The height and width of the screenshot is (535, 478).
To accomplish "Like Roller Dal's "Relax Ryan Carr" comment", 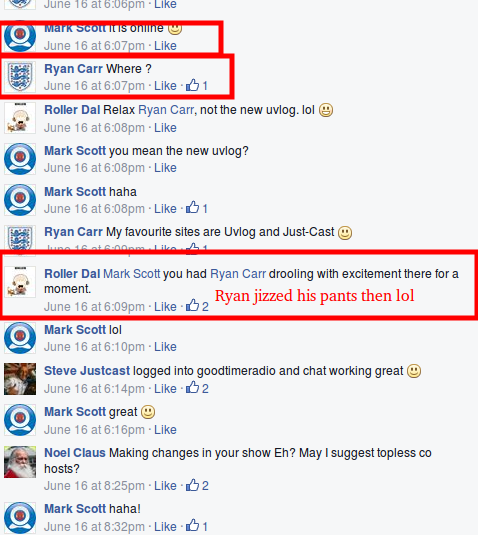I will (x=165, y=128).
